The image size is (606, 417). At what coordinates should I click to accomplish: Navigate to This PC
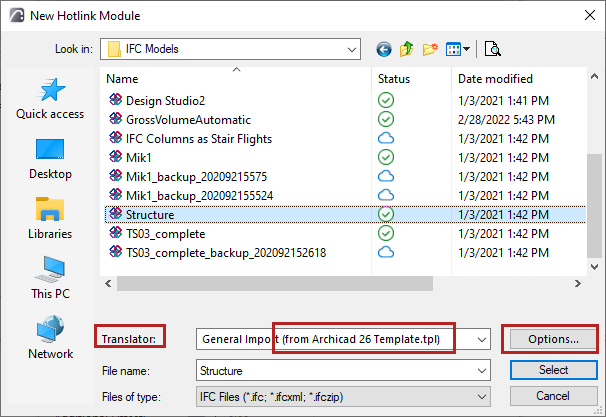50,278
